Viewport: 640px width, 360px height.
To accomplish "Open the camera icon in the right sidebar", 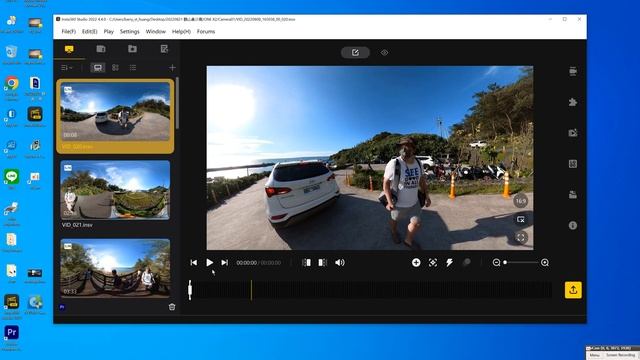I will (573, 71).
